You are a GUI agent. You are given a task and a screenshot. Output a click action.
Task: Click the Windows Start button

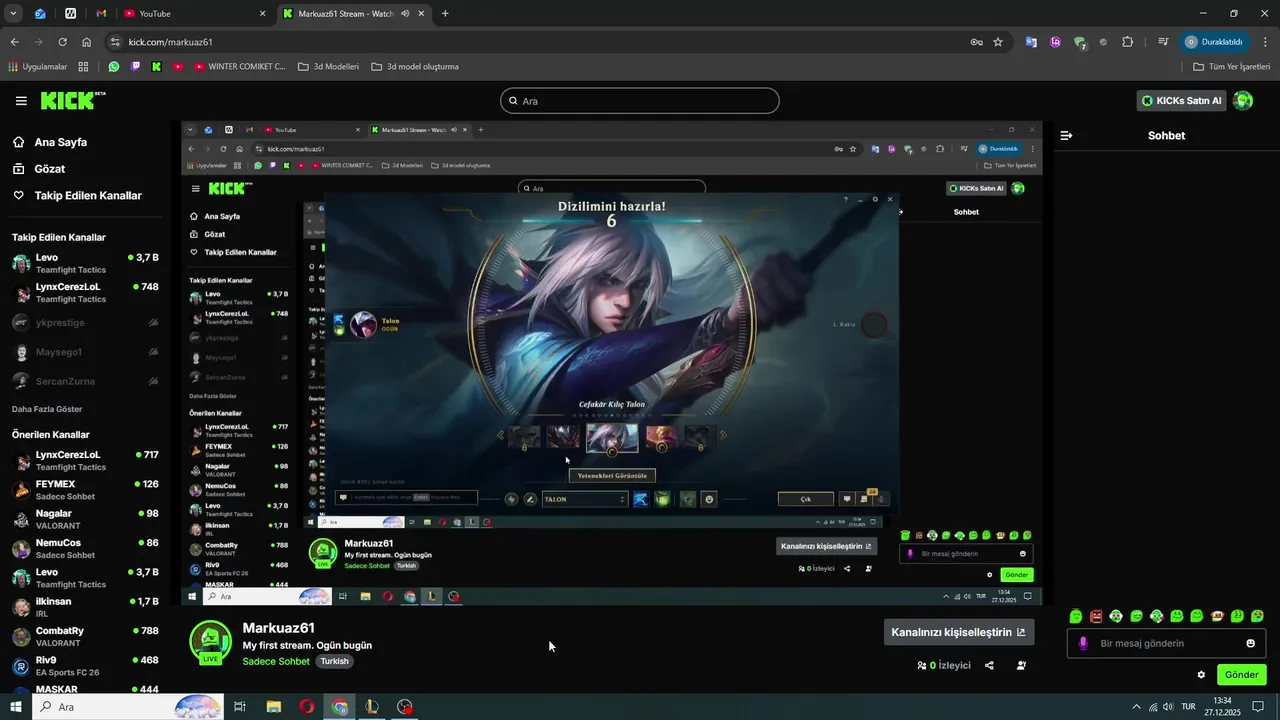pos(15,707)
